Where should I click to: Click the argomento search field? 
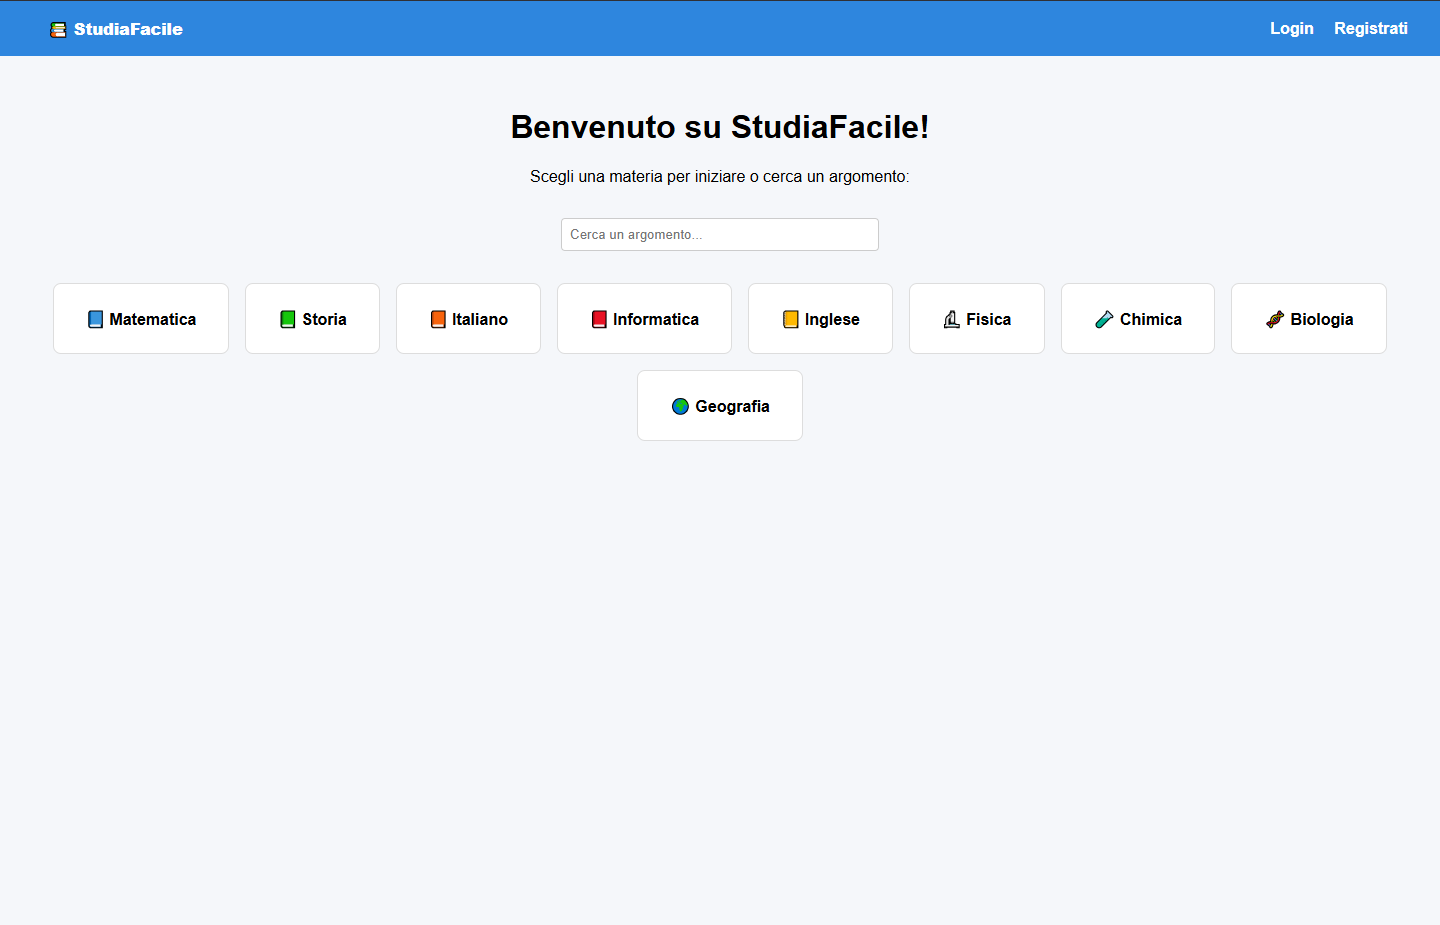click(x=719, y=234)
